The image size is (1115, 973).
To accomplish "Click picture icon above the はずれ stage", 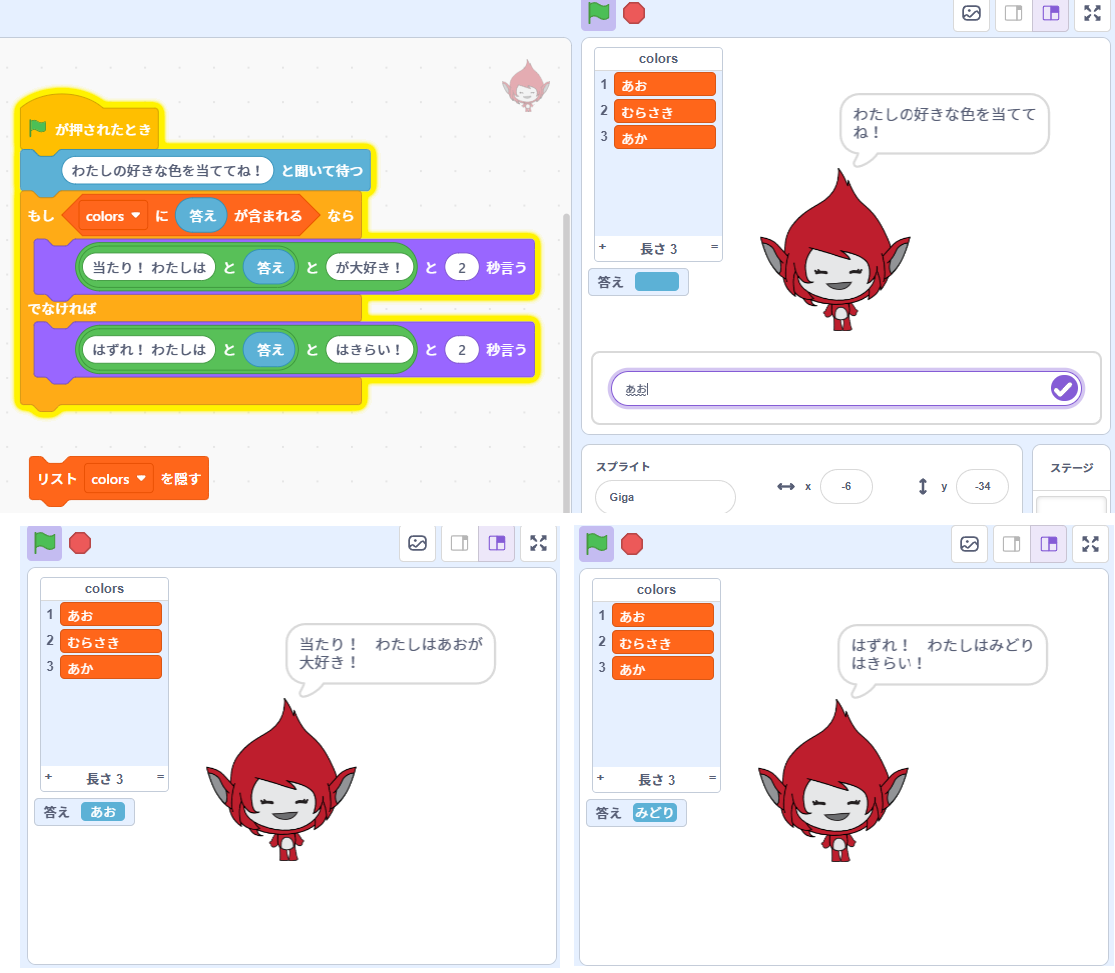I will coord(969,544).
